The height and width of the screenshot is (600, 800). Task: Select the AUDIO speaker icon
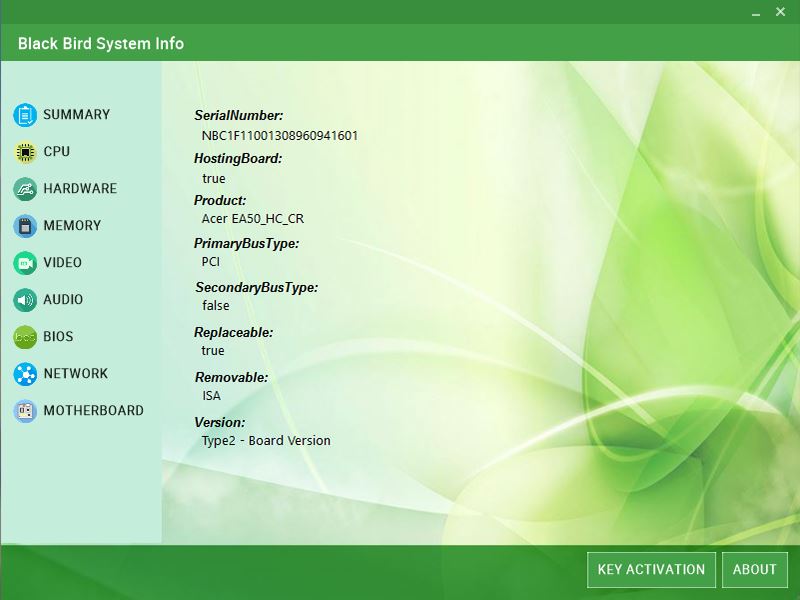pos(26,300)
